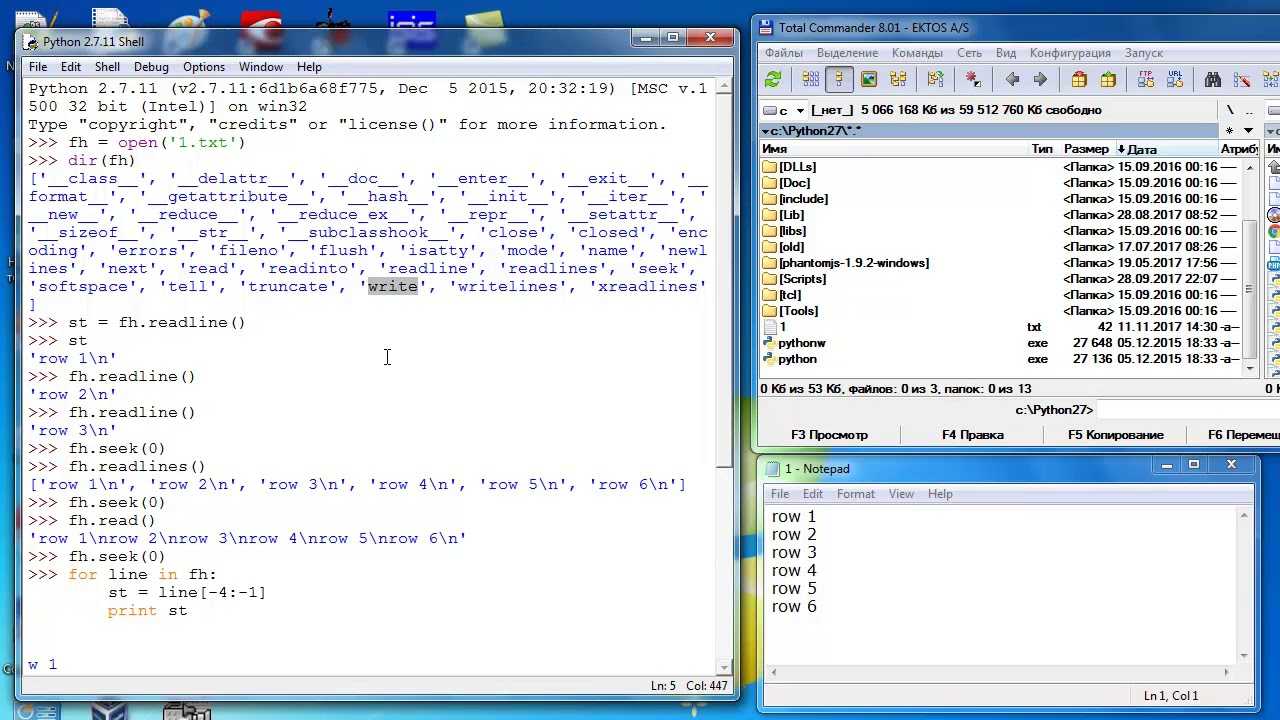Screen dimensions: 1280x720
Task: Click the multi-rename tool icon
Action: coord(1242,80)
